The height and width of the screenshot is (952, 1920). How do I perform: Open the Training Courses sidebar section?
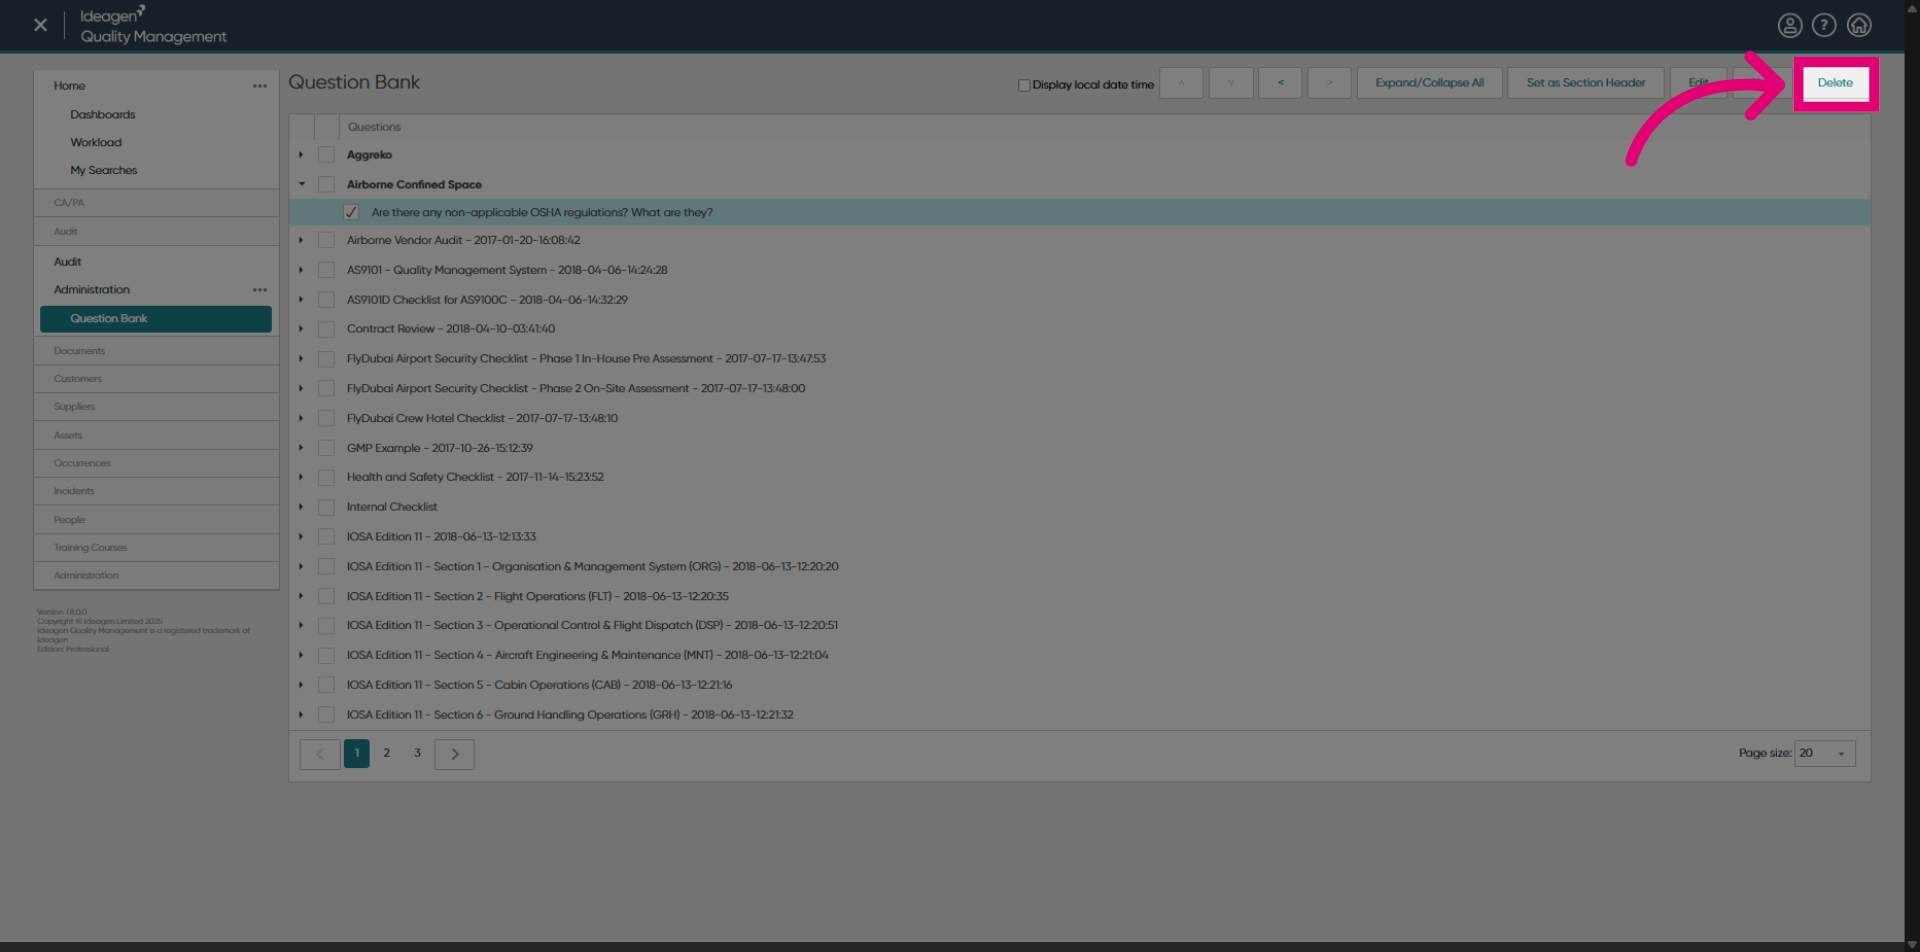click(156, 548)
